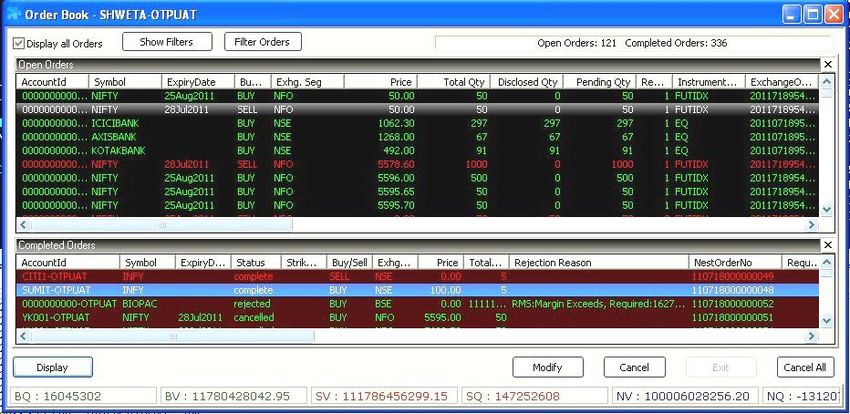The height and width of the screenshot is (414, 850).
Task: Select the KOTAKBANK order row
Action: tap(417, 151)
